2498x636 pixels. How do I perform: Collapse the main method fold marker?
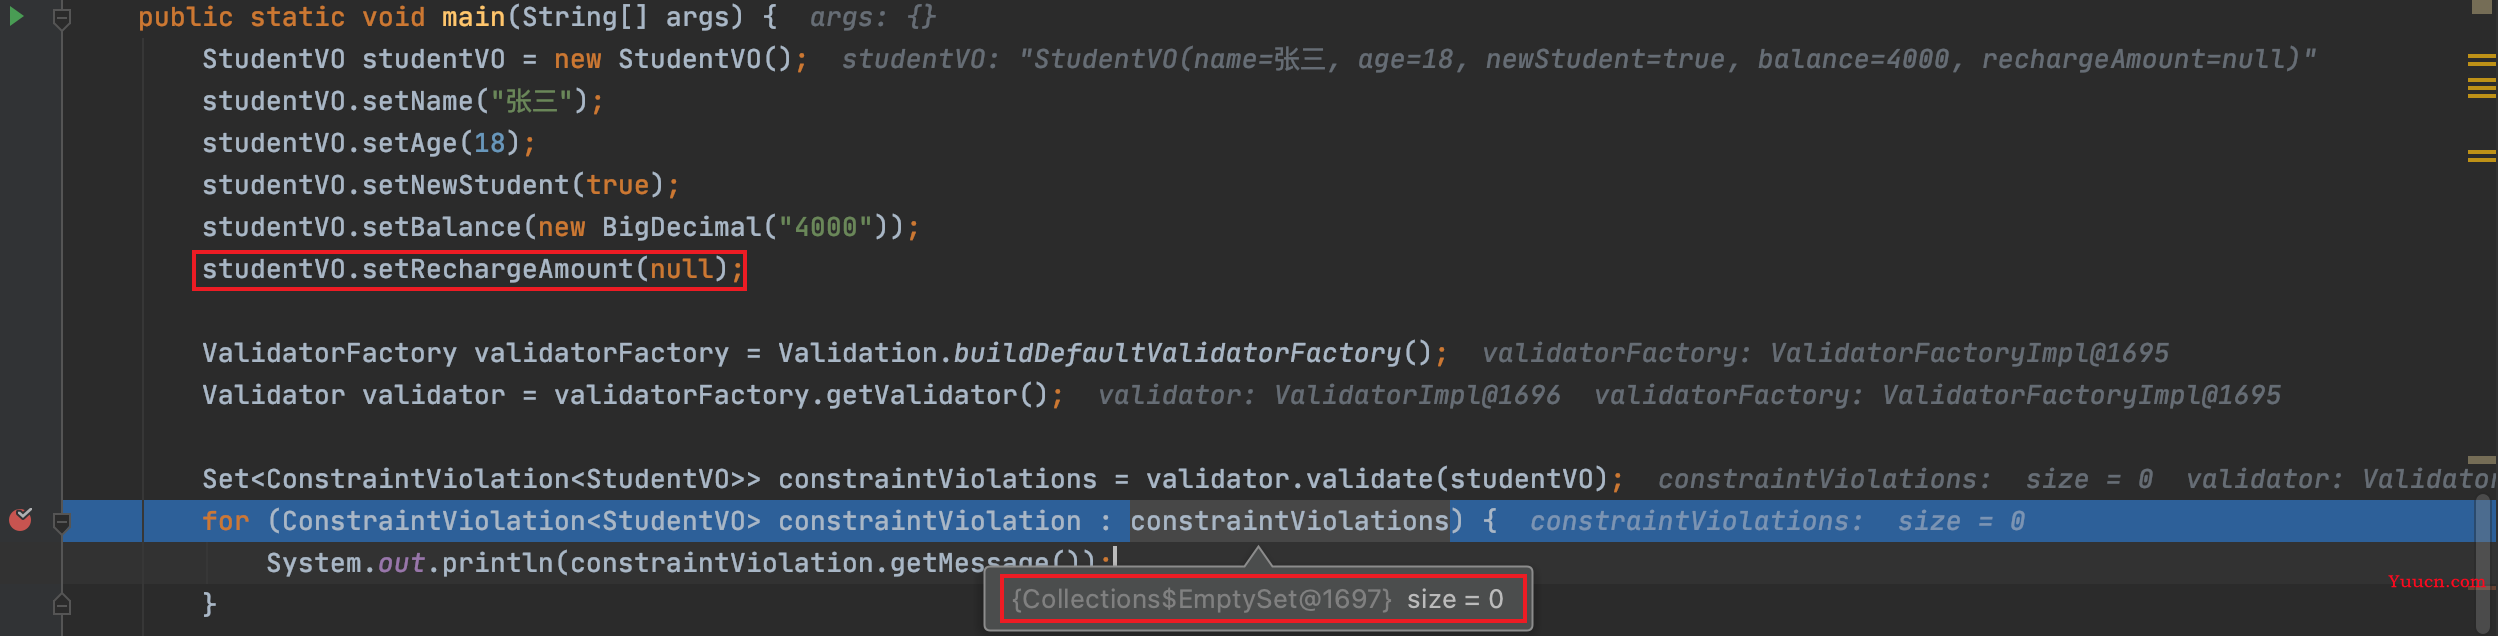point(62,18)
